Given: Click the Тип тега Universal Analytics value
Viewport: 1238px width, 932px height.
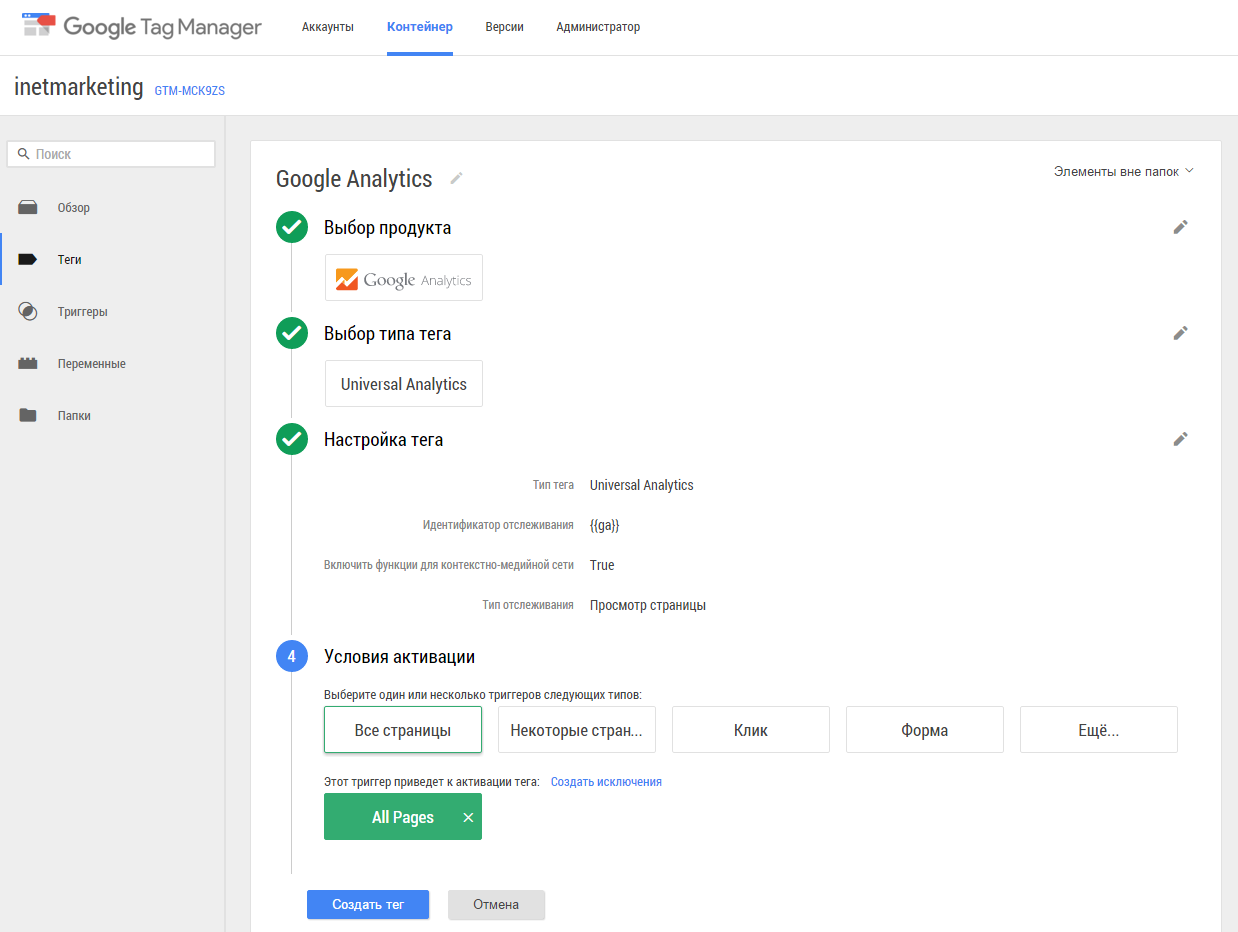Looking at the screenshot, I should point(642,485).
